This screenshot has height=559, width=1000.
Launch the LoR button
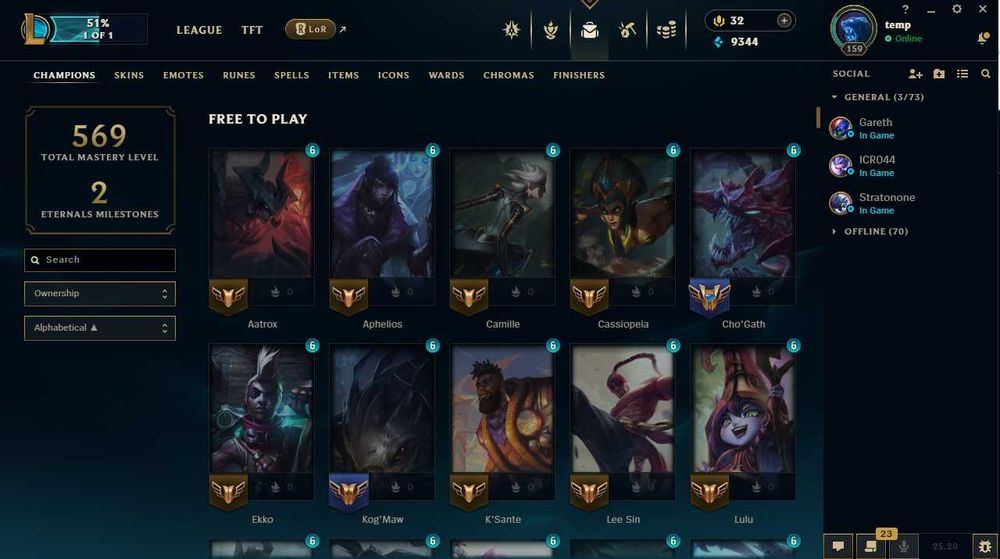(310, 29)
